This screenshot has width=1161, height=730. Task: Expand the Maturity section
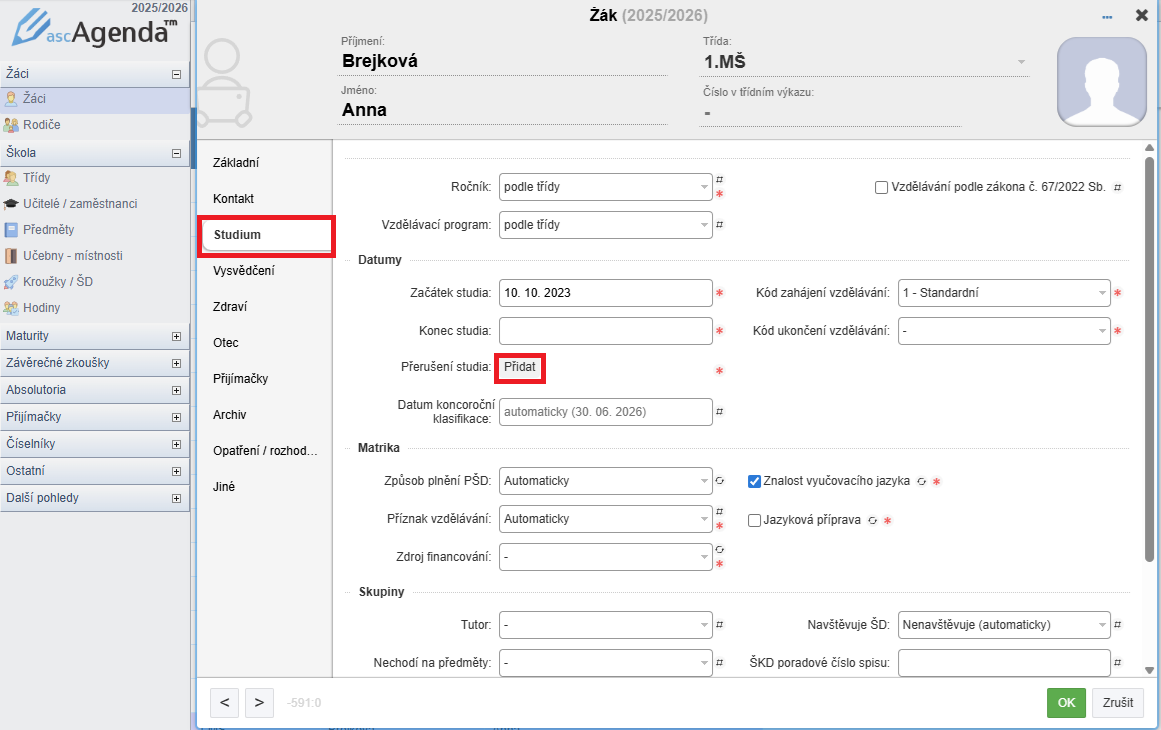tap(176, 336)
